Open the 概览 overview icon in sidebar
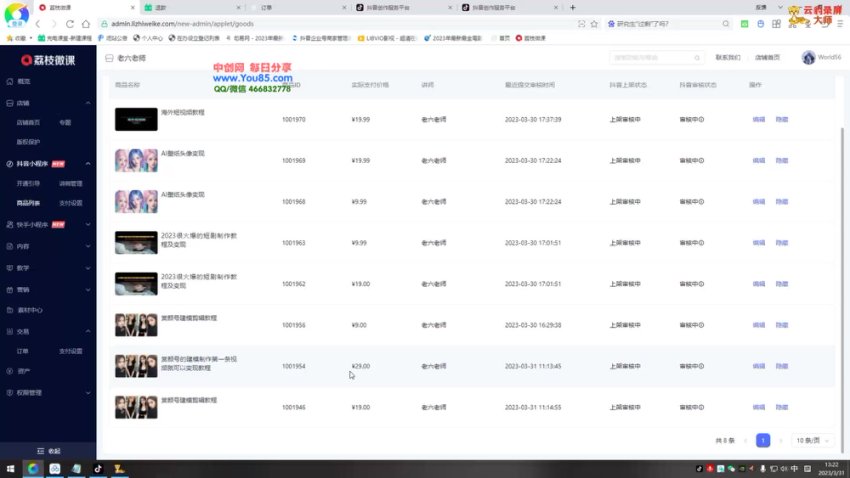The image size is (850, 478). click(10, 81)
